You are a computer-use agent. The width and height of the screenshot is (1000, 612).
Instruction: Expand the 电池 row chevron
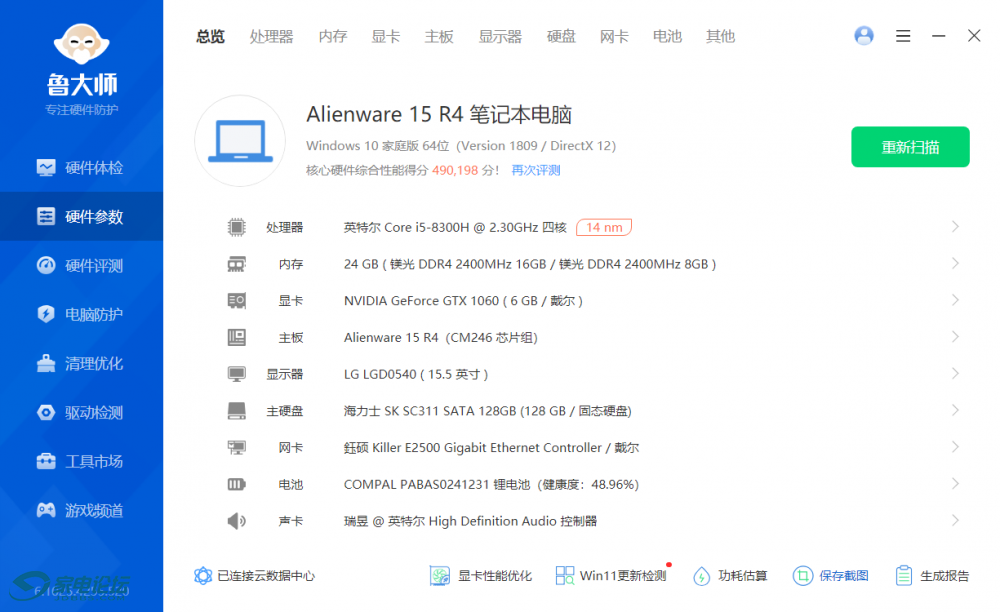tap(955, 484)
